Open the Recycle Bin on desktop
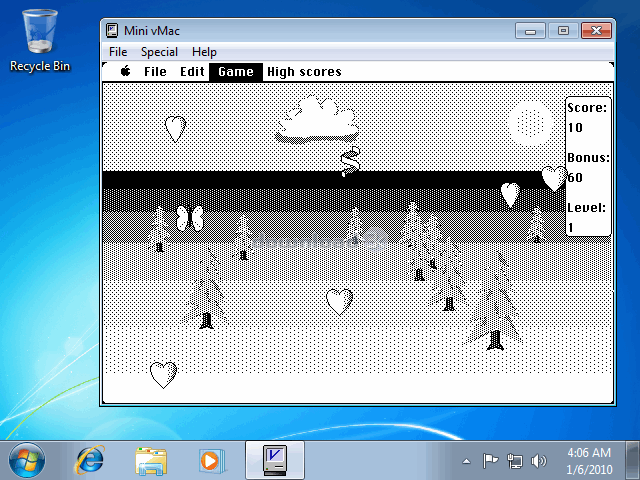Image resolution: width=640 pixels, height=480 pixels. (40, 41)
